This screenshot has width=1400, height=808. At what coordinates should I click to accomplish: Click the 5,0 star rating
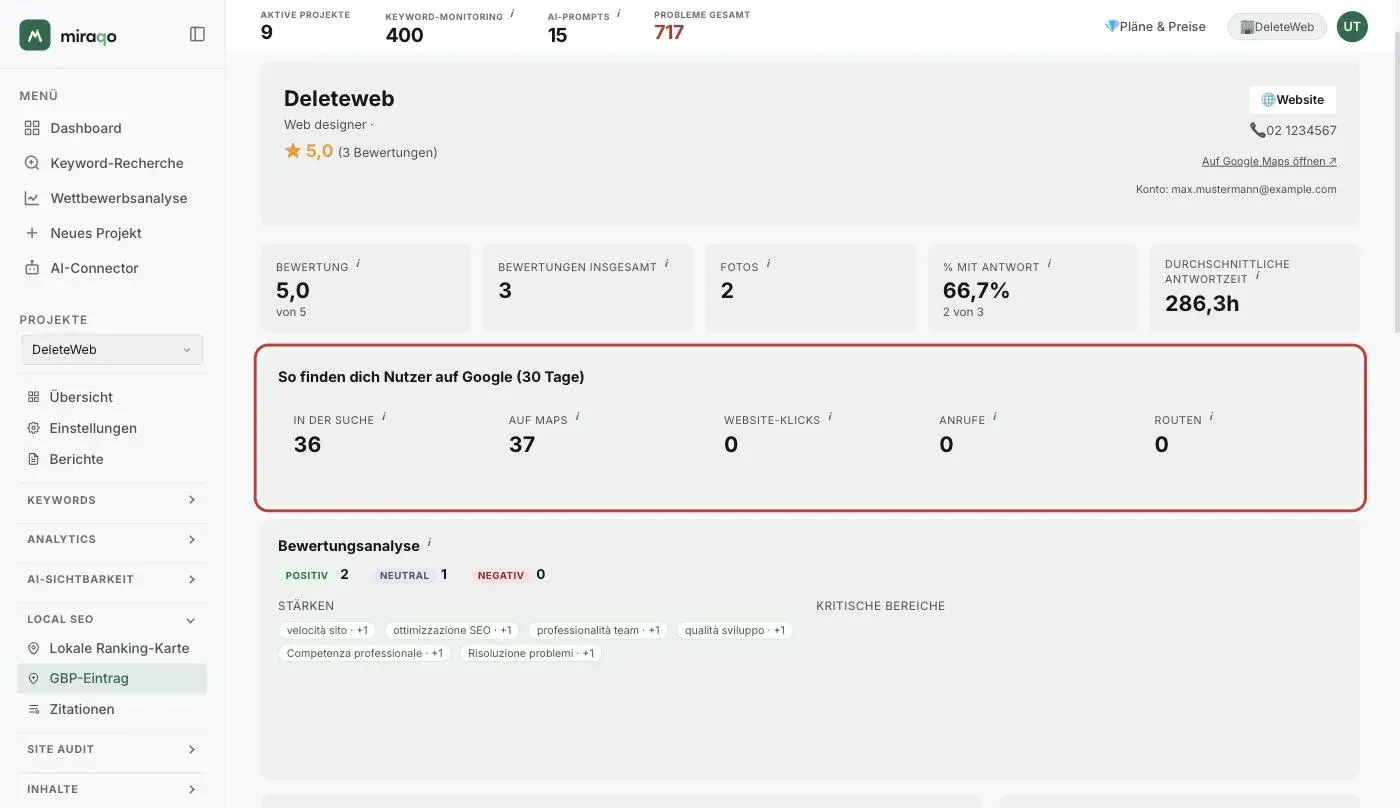(x=309, y=151)
